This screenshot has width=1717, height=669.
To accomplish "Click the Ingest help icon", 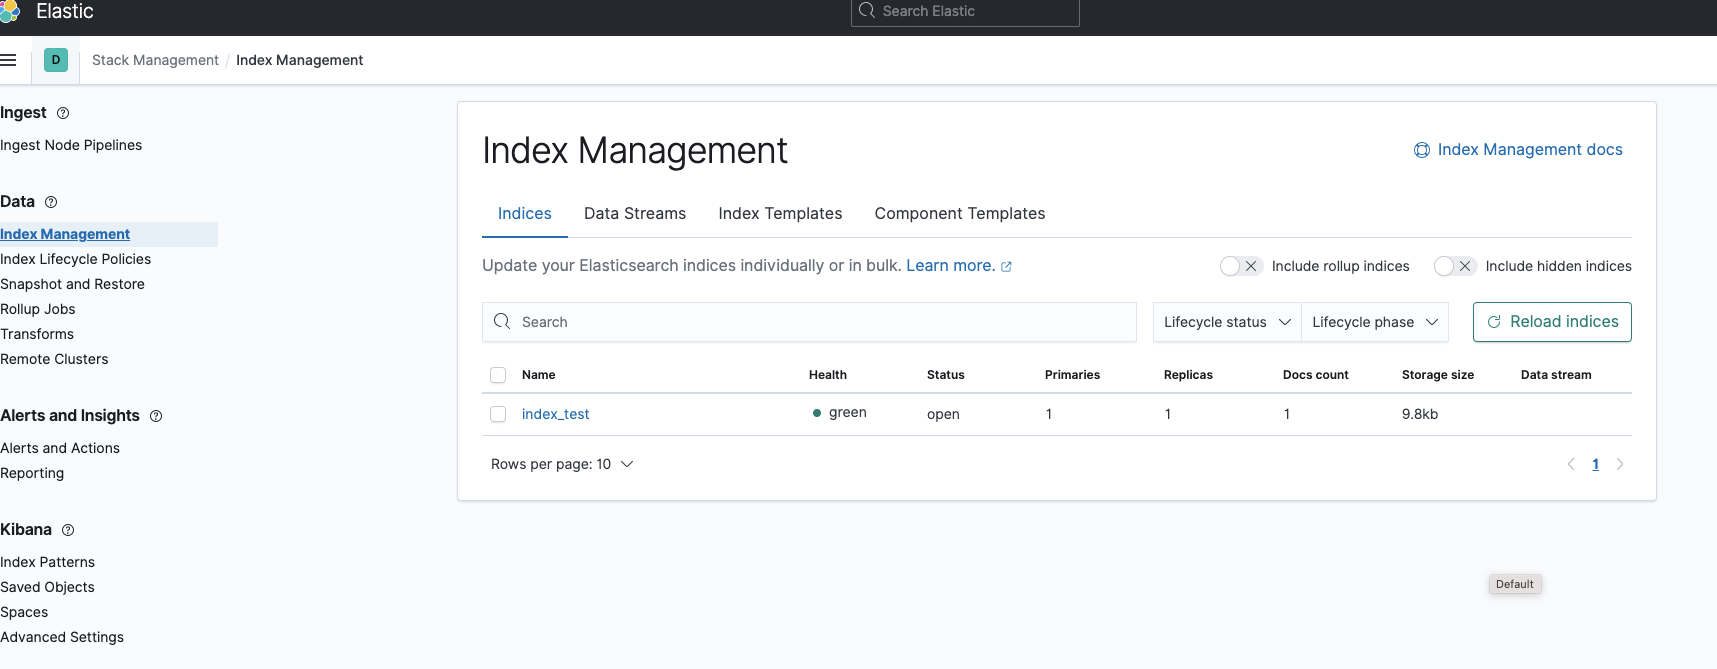I will (63, 113).
